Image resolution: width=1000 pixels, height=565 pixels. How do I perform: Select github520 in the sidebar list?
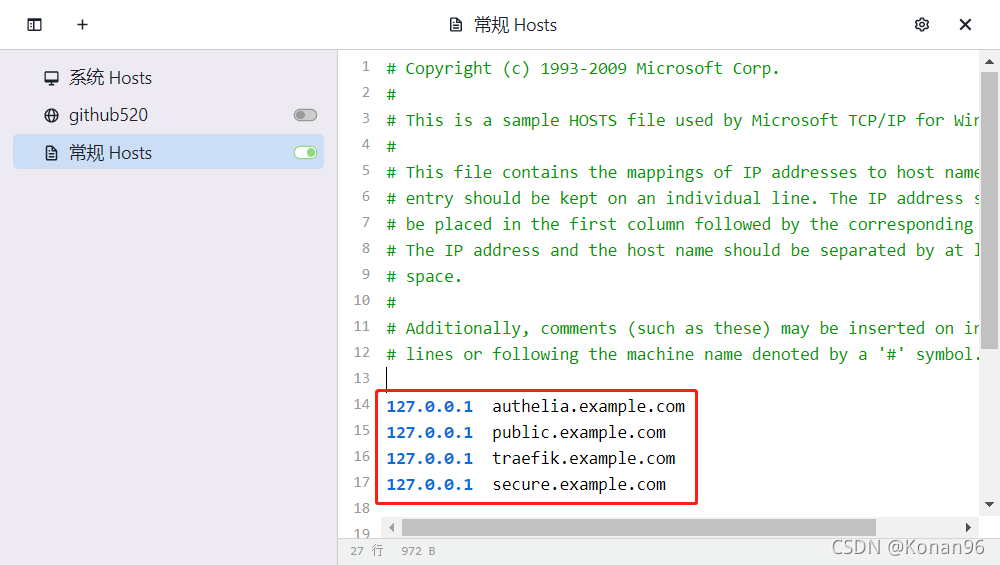[x=168, y=115]
